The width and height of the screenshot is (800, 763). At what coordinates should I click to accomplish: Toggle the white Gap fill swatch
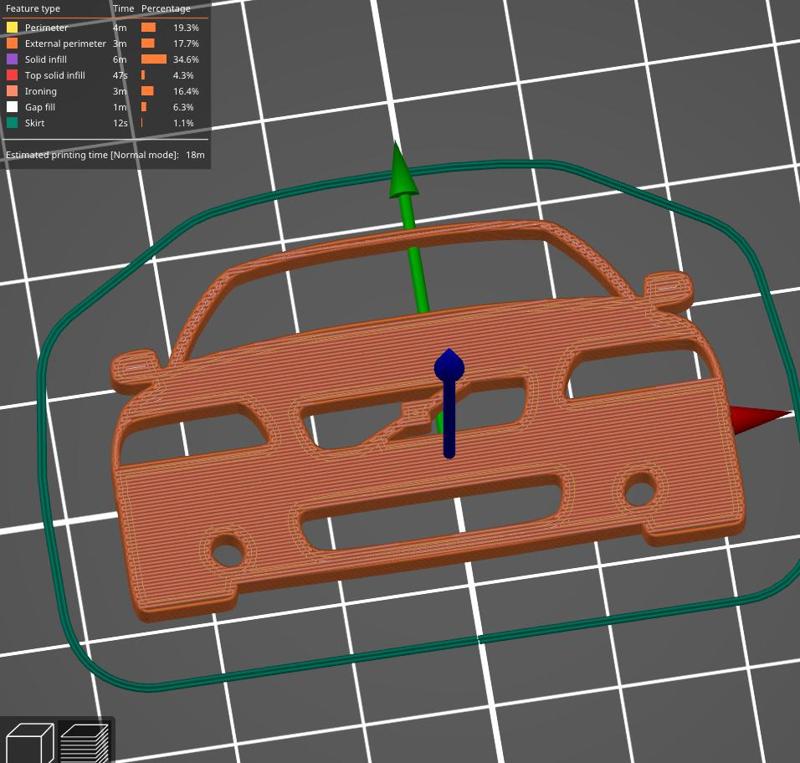(x=12, y=107)
